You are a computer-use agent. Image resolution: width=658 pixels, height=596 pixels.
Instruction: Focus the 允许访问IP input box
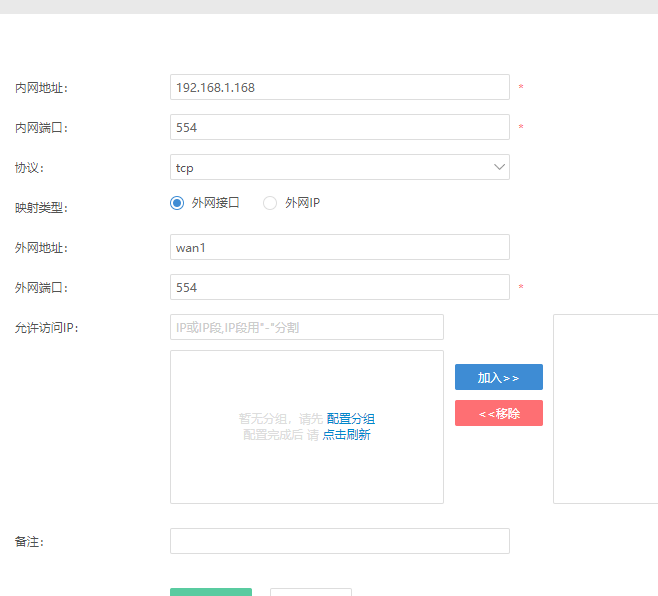(307, 327)
